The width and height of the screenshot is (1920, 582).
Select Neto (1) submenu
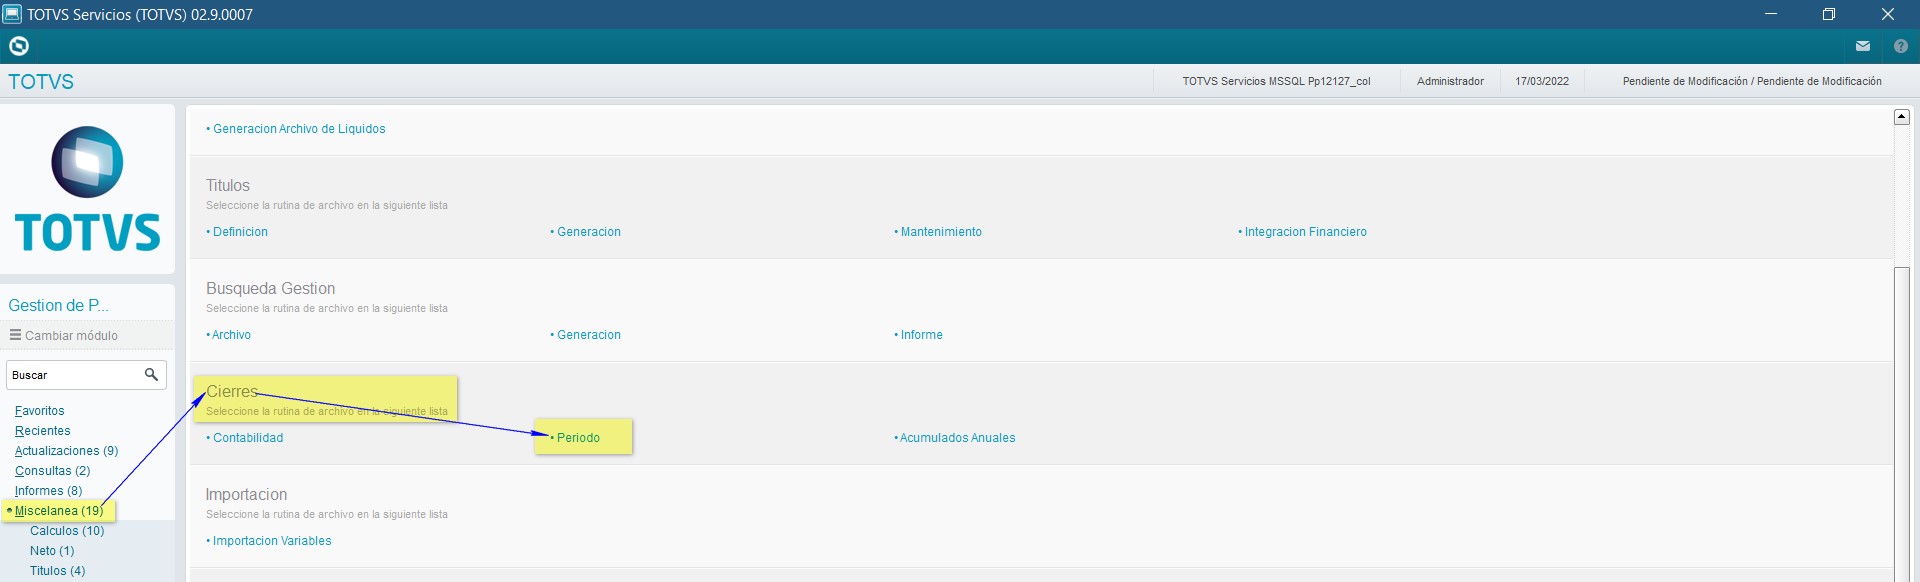[52, 551]
